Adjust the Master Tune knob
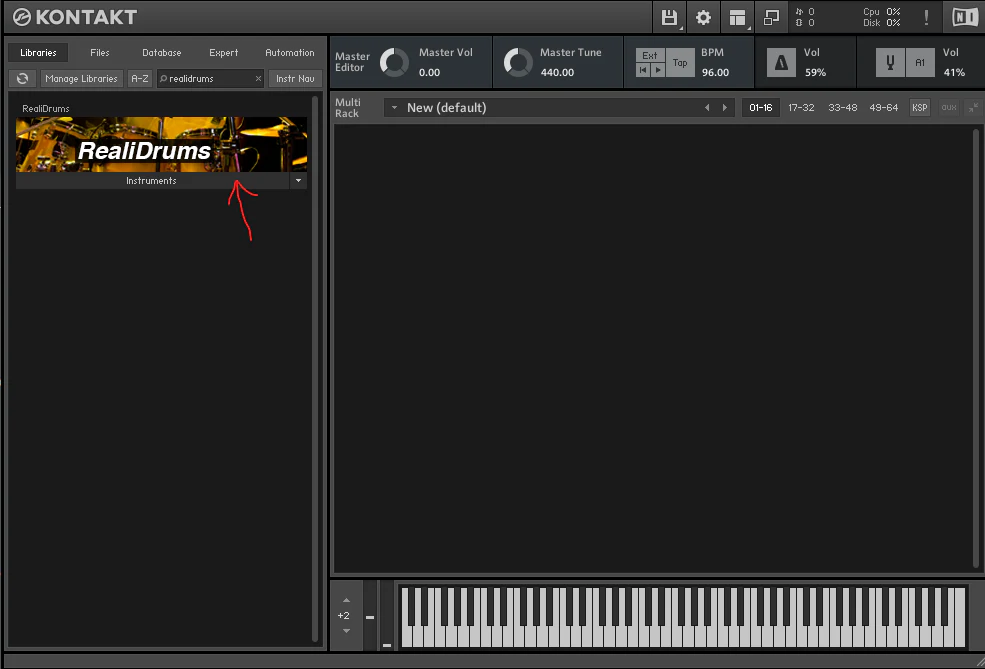This screenshot has width=985, height=669. click(x=518, y=62)
